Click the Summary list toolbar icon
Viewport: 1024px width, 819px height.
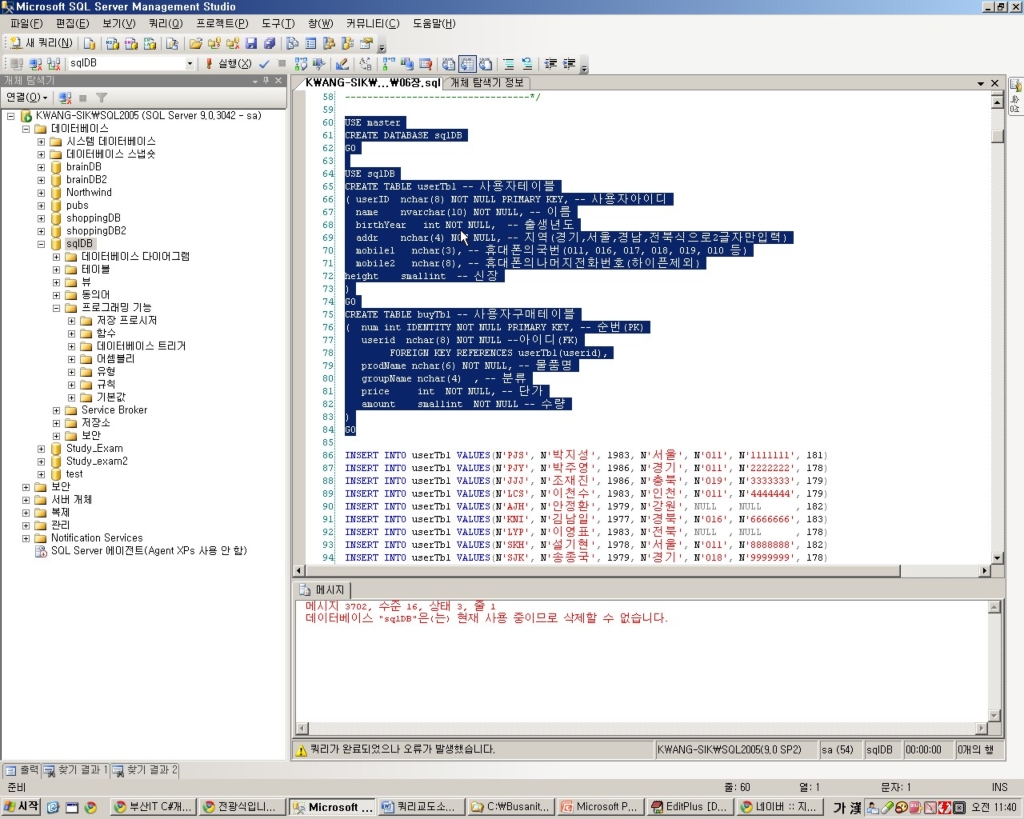[311, 43]
